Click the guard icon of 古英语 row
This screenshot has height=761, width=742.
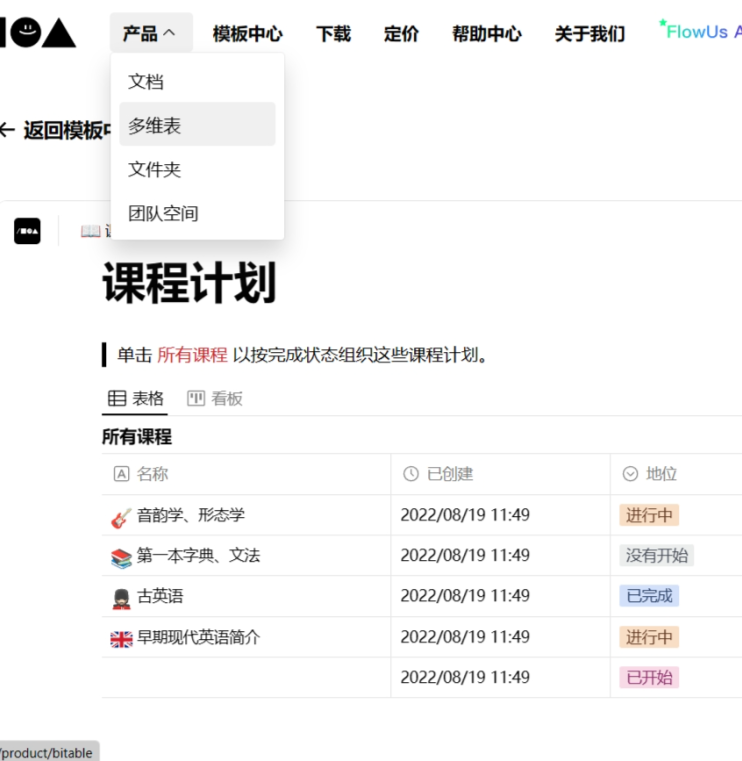[121, 599]
